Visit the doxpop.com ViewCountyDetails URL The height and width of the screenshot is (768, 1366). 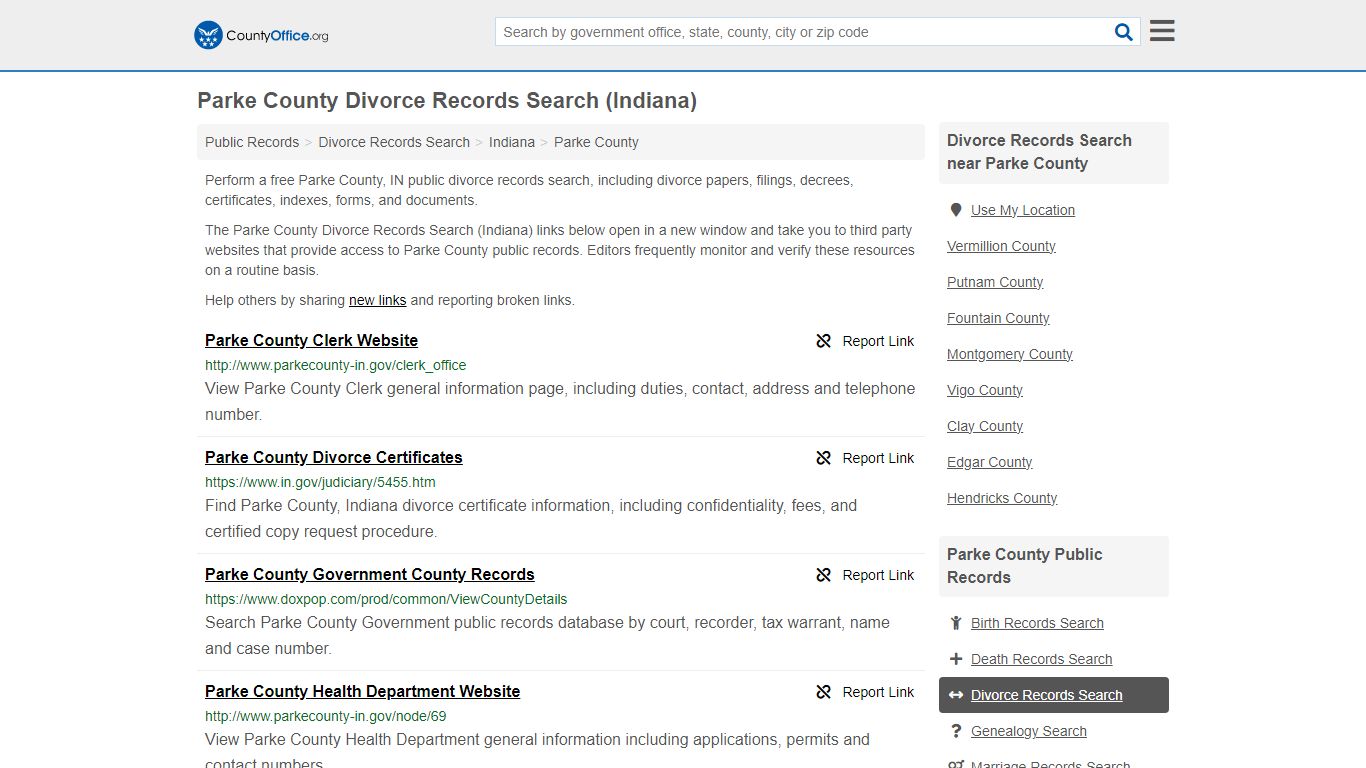coord(386,599)
